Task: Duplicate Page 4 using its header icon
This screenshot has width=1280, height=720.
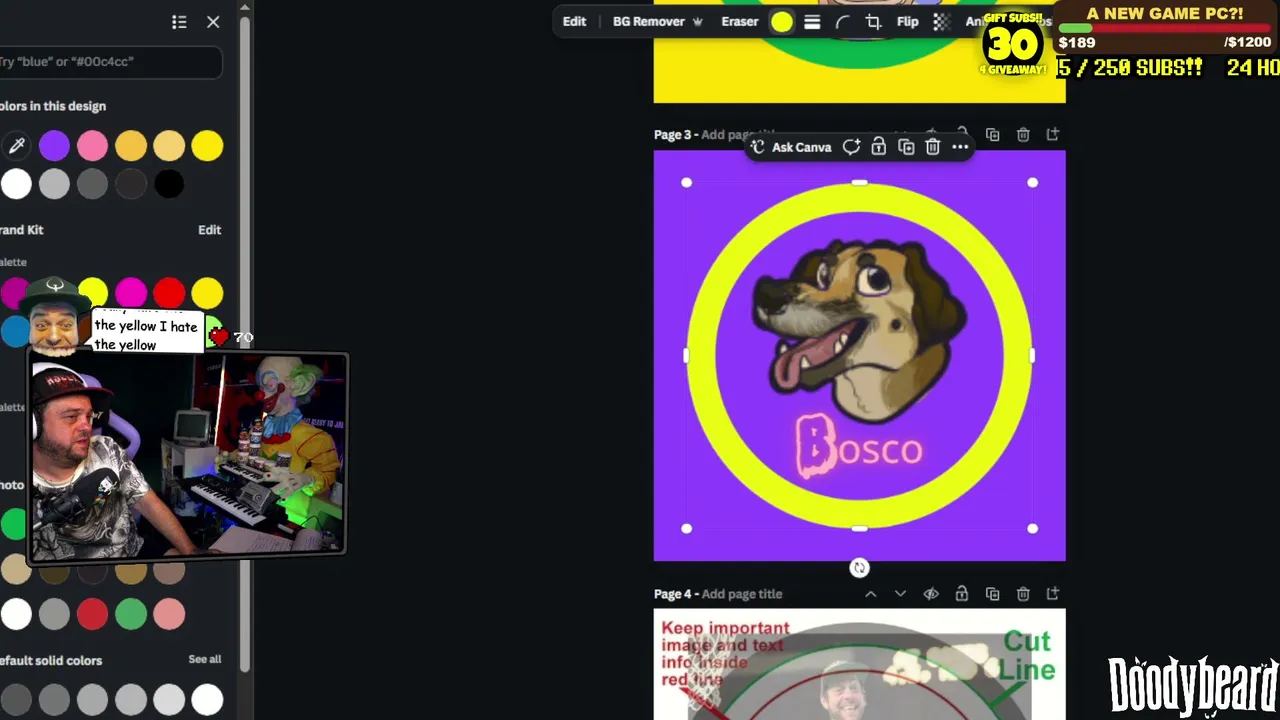Action: tap(992, 594)
